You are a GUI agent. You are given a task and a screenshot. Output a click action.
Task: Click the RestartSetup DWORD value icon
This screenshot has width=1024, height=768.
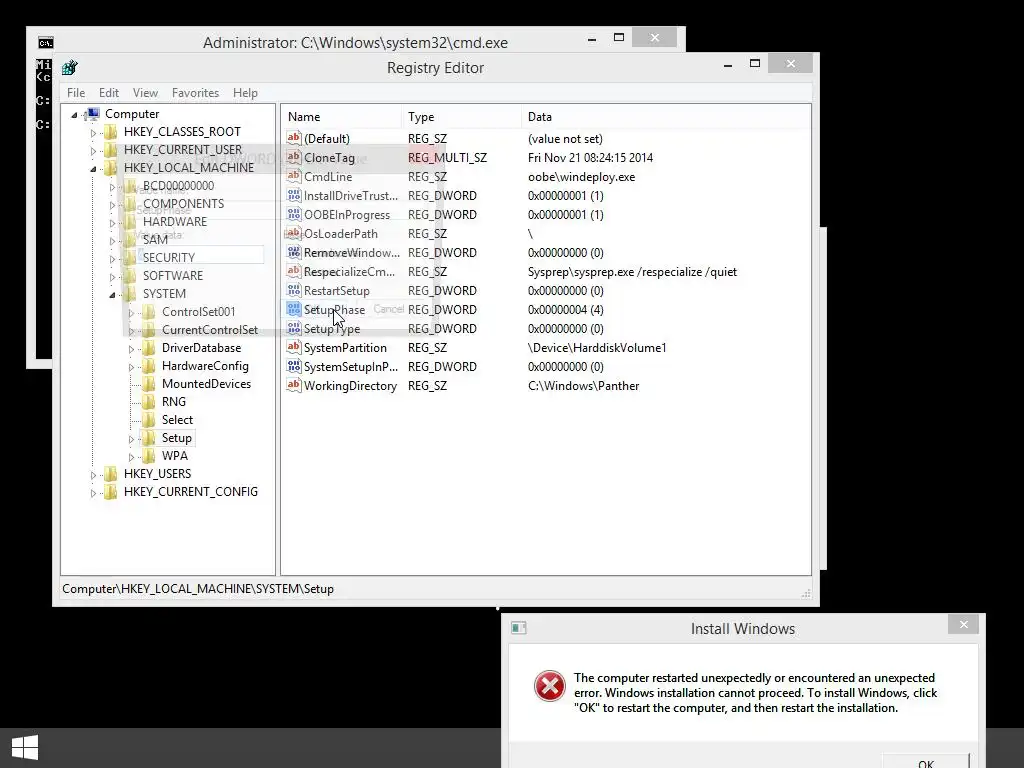(294, 290)
